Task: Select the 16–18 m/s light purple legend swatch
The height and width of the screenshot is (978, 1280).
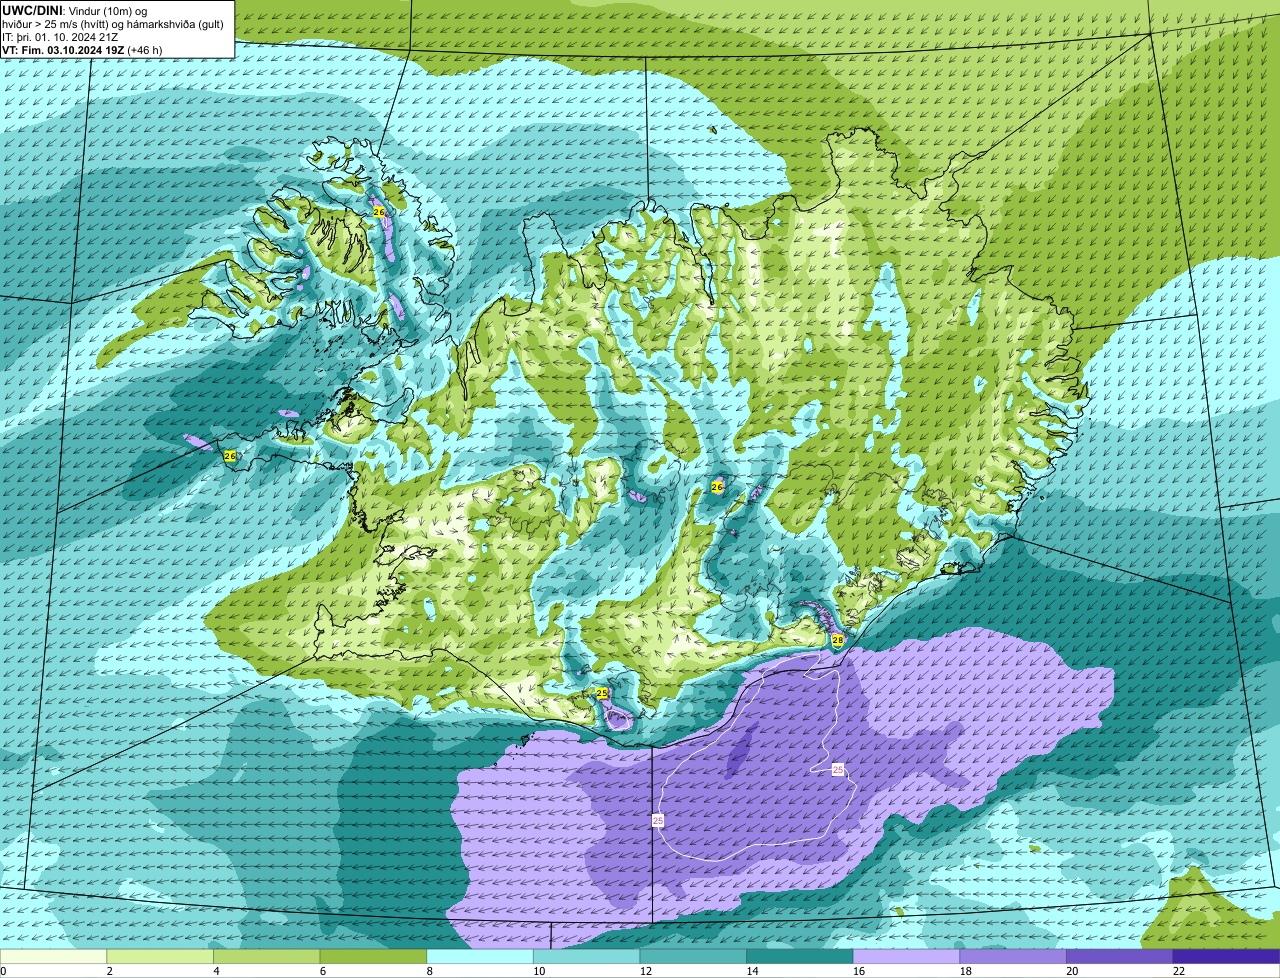Action: tap(906, 957)
